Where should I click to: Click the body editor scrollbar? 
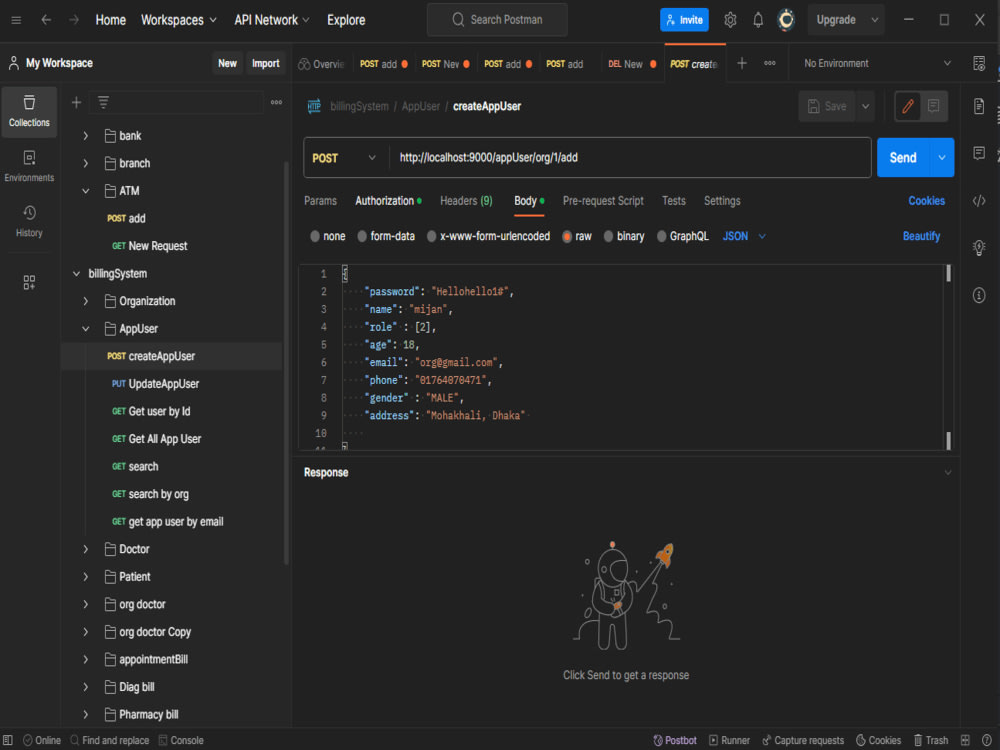tap(948, 357)
